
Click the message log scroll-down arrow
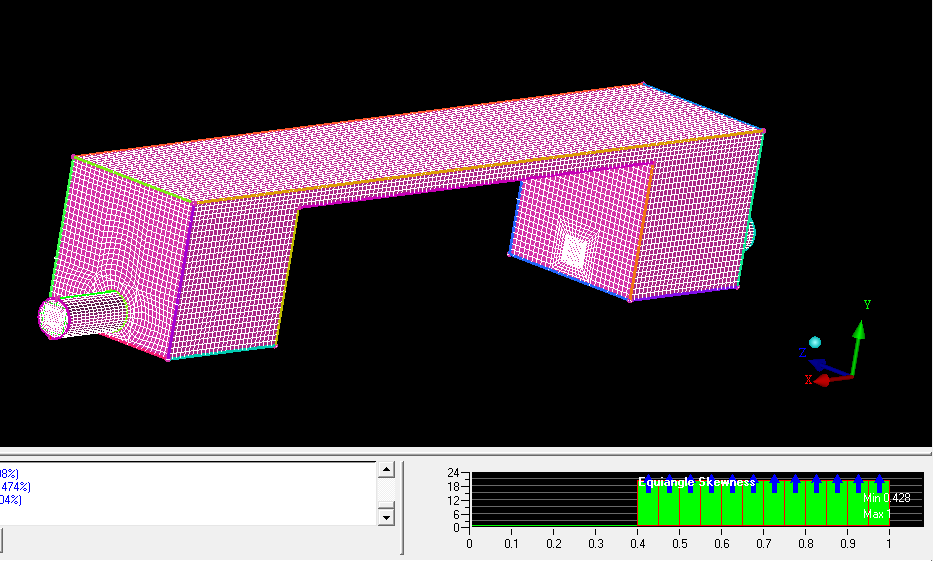point(385,516)
